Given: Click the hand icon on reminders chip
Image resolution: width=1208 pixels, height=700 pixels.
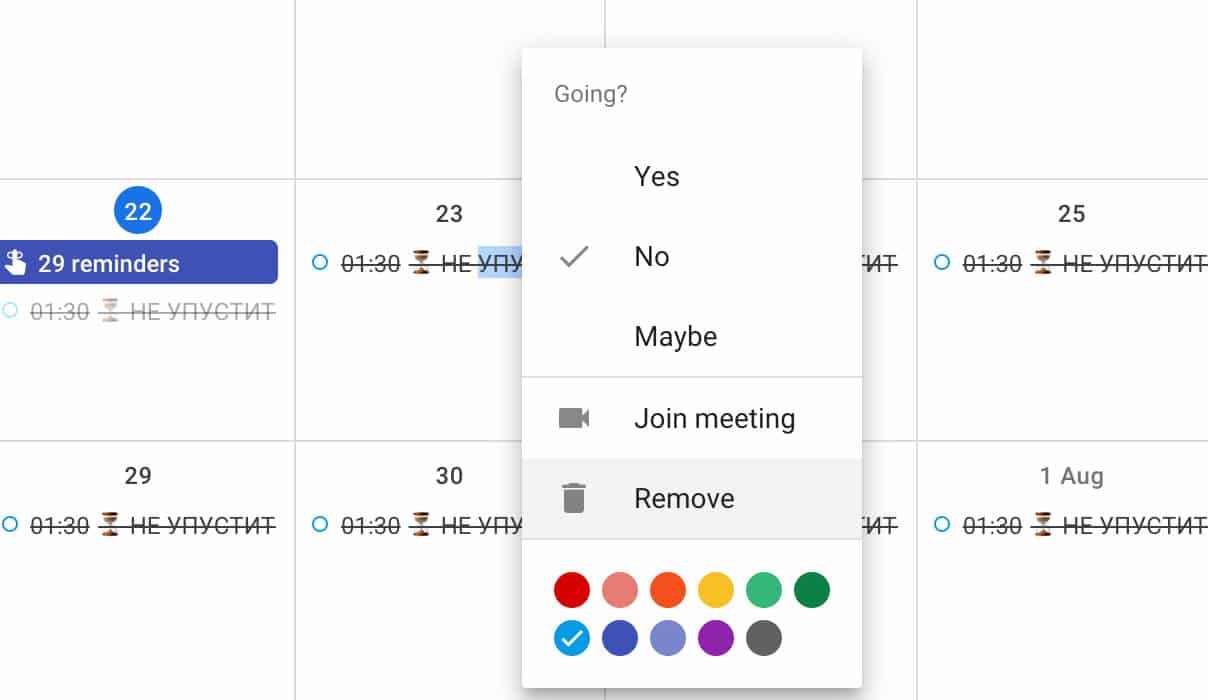Looking at the screenshot, I should 16,263.
